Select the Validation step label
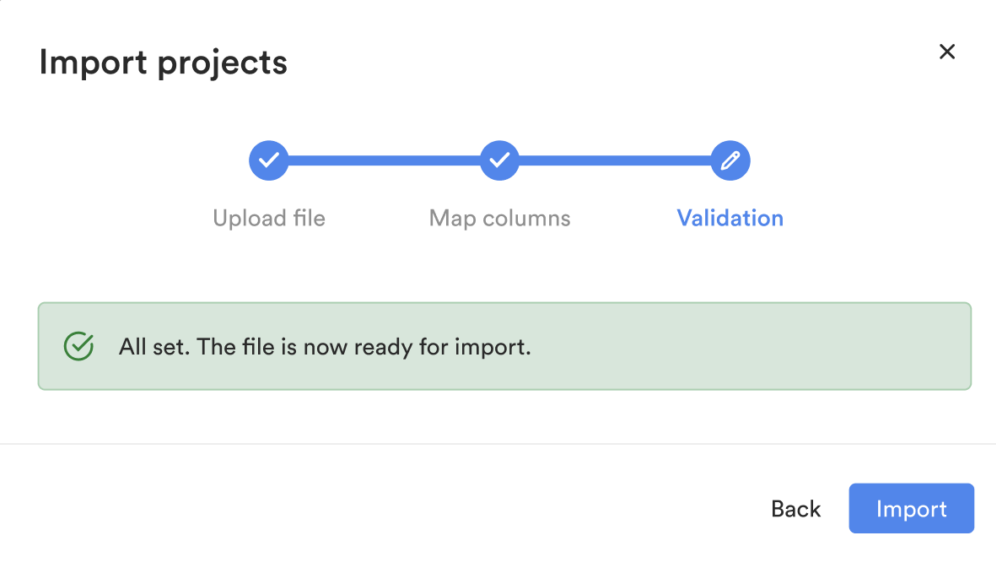This screenshot has height=568, width=996. (730, 218)
